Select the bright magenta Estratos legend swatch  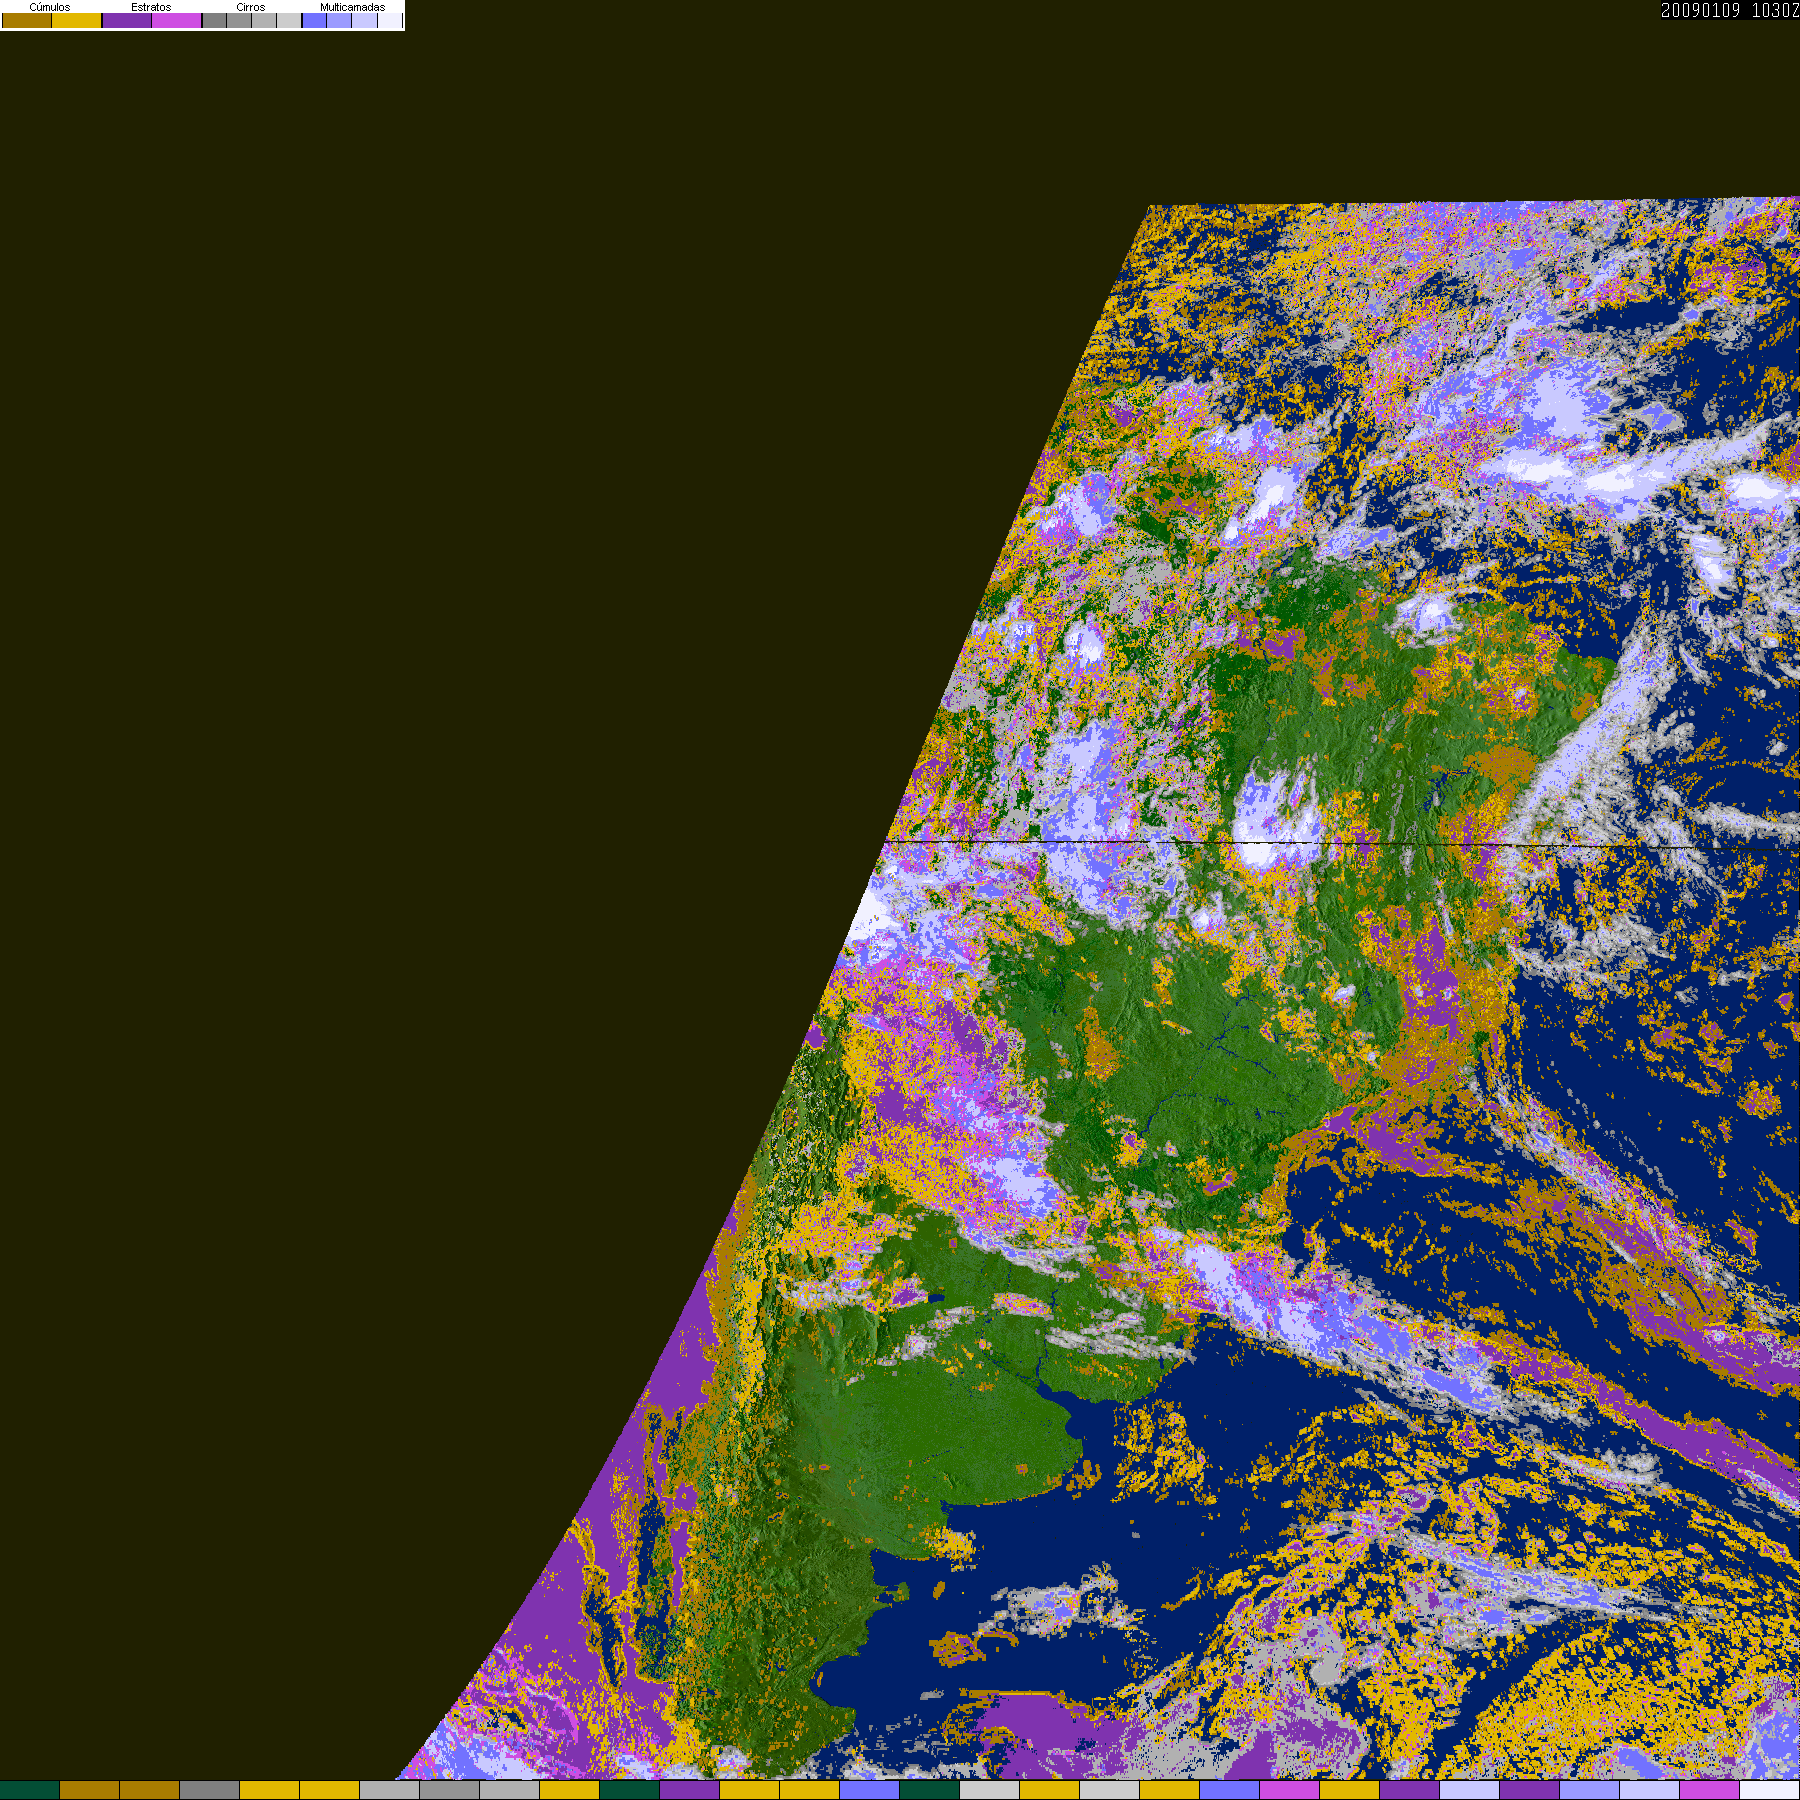click(x=177, y=21)
